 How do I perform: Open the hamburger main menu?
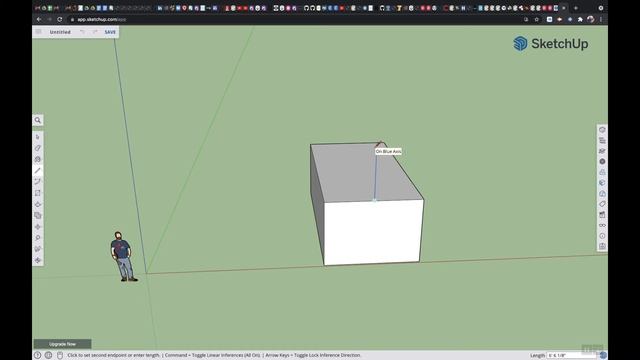(x=38, y=32)
